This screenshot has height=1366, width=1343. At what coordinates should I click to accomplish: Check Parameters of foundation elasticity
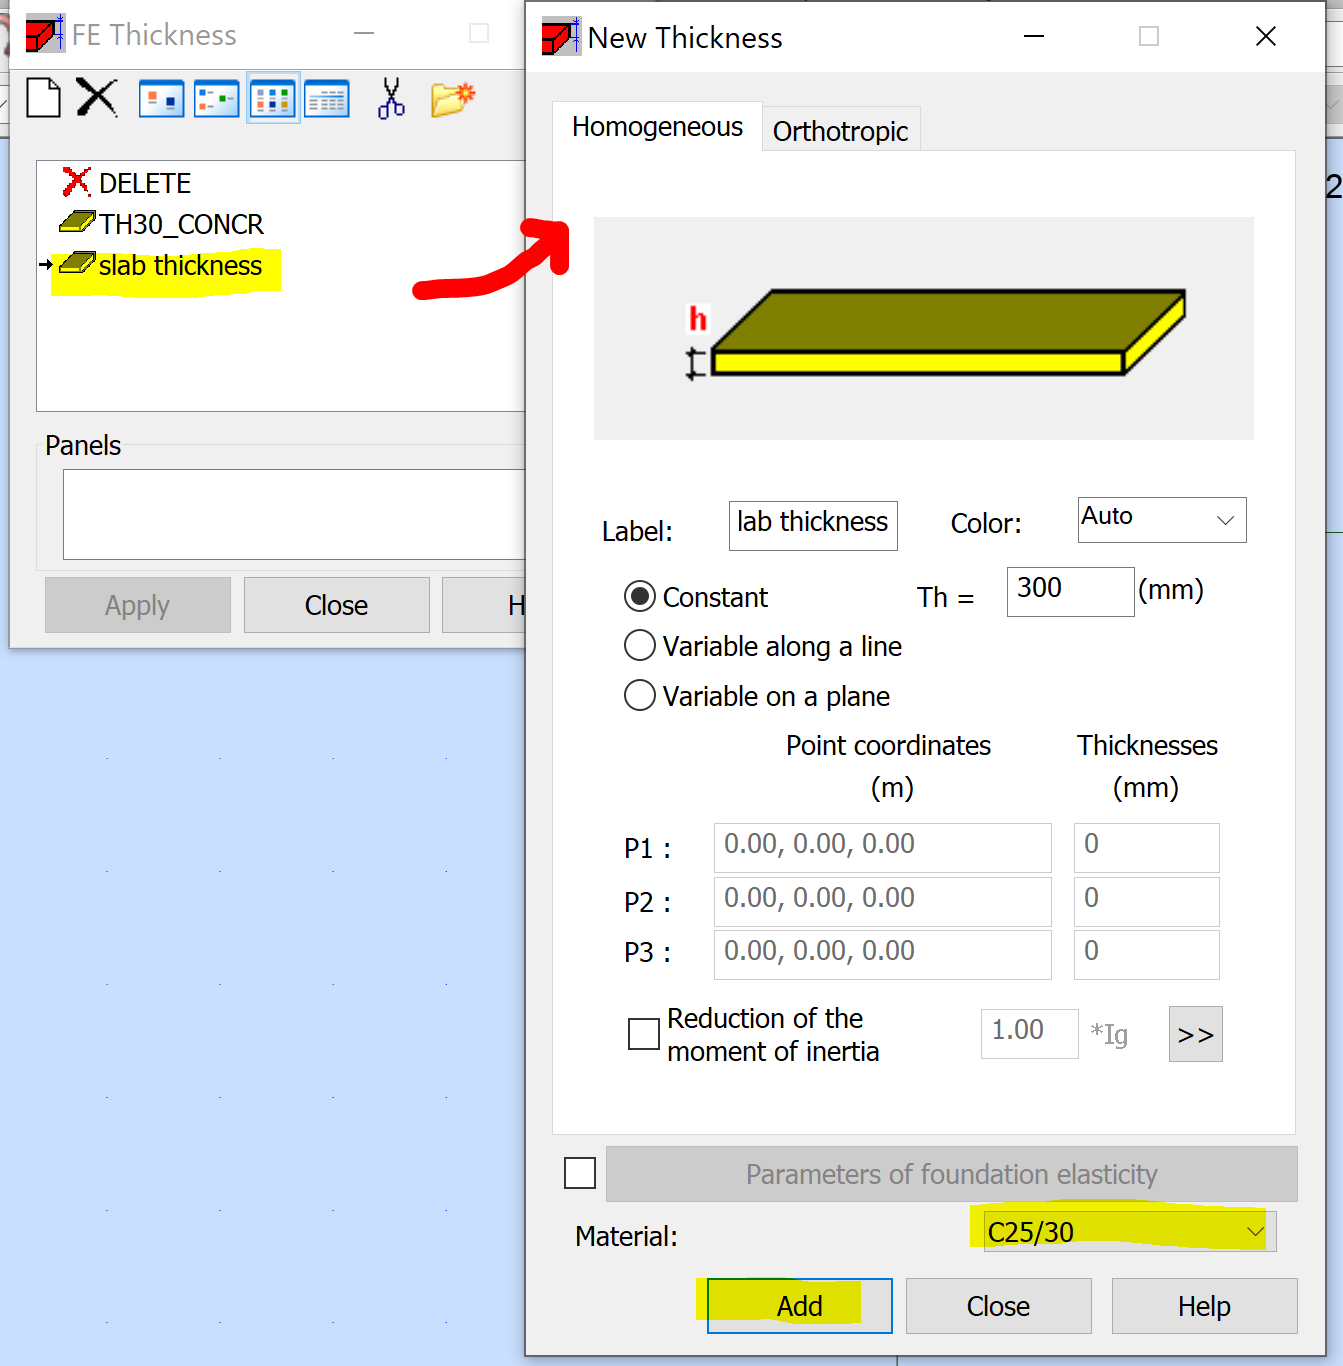pyautogui.click(x=579, y=1173)
